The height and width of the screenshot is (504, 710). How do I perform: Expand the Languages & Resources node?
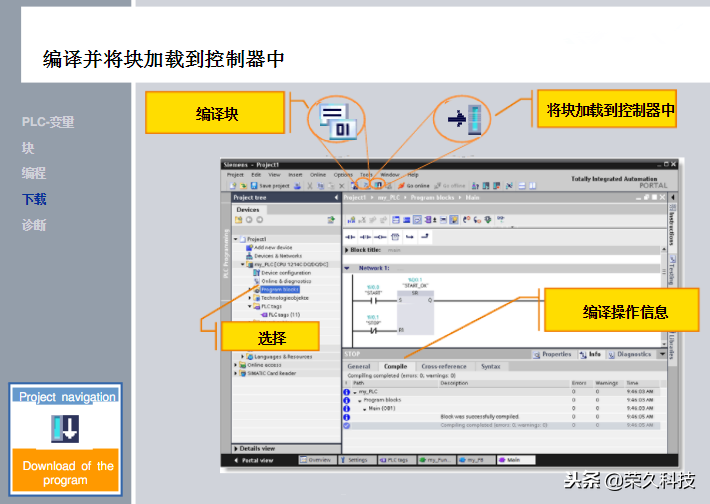(243, 357)
